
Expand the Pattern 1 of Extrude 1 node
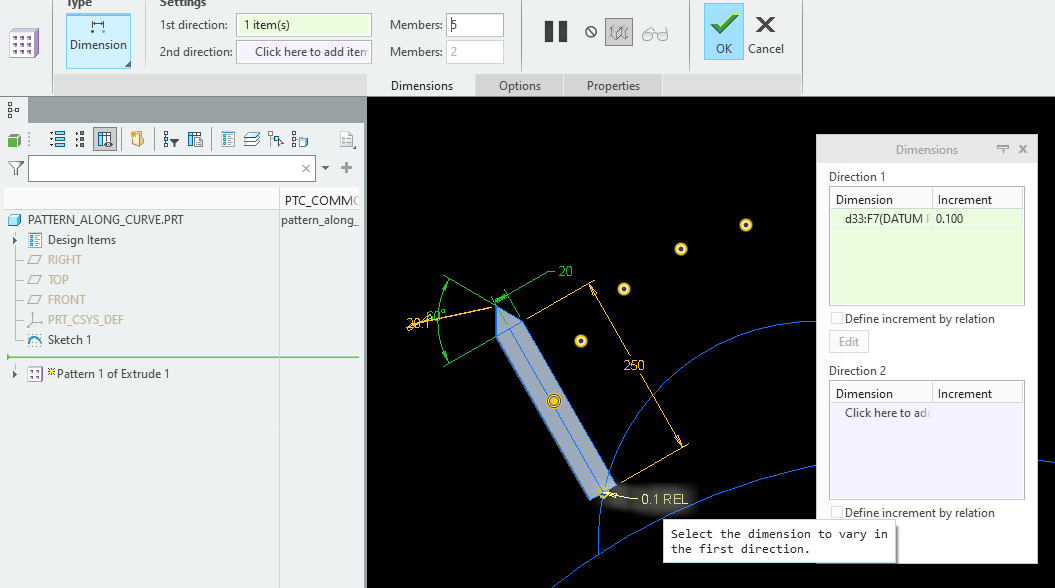[x=14, y=374]
